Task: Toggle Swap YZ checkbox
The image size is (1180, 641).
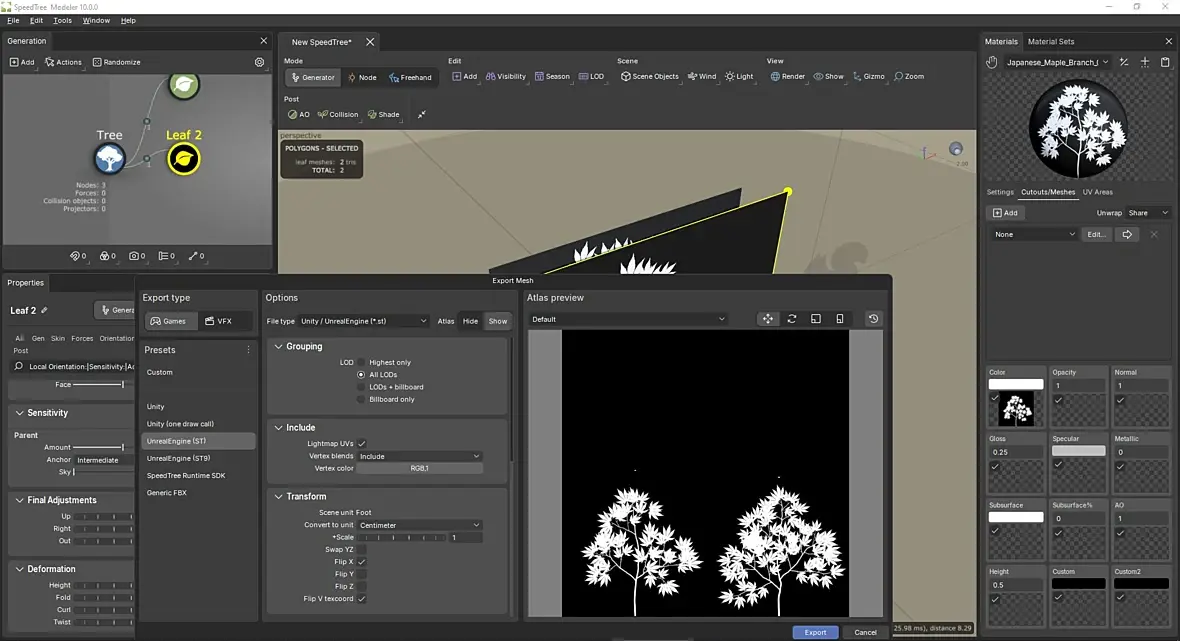Action: (362, 550)
